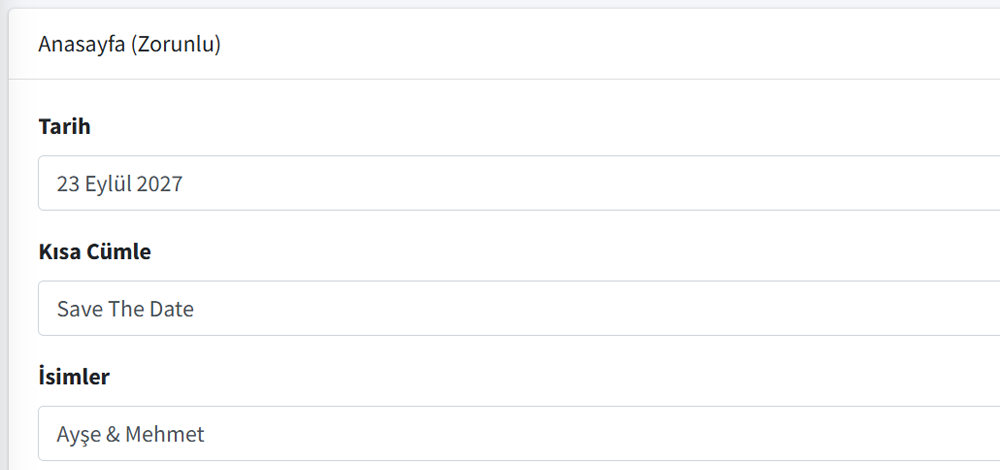Click the word "Anasayfa" in the header
1000x470 pixels.
[80, 45]
